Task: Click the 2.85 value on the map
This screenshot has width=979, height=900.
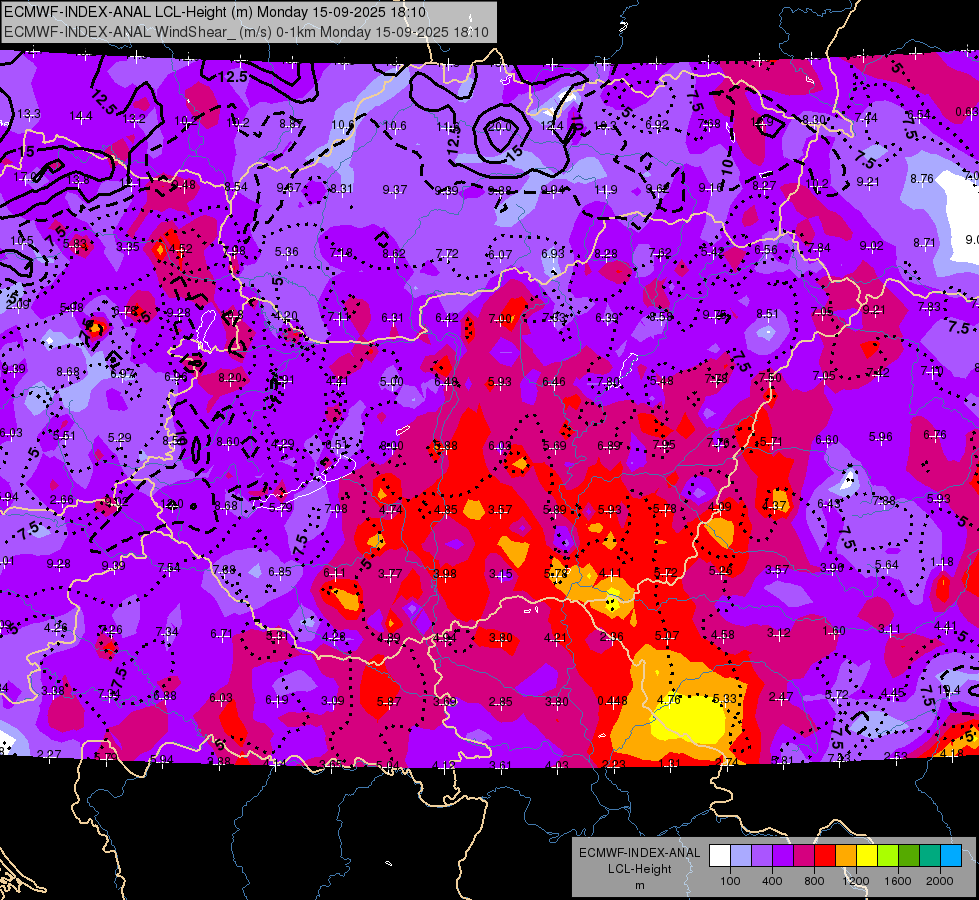Action: point(501,701)
